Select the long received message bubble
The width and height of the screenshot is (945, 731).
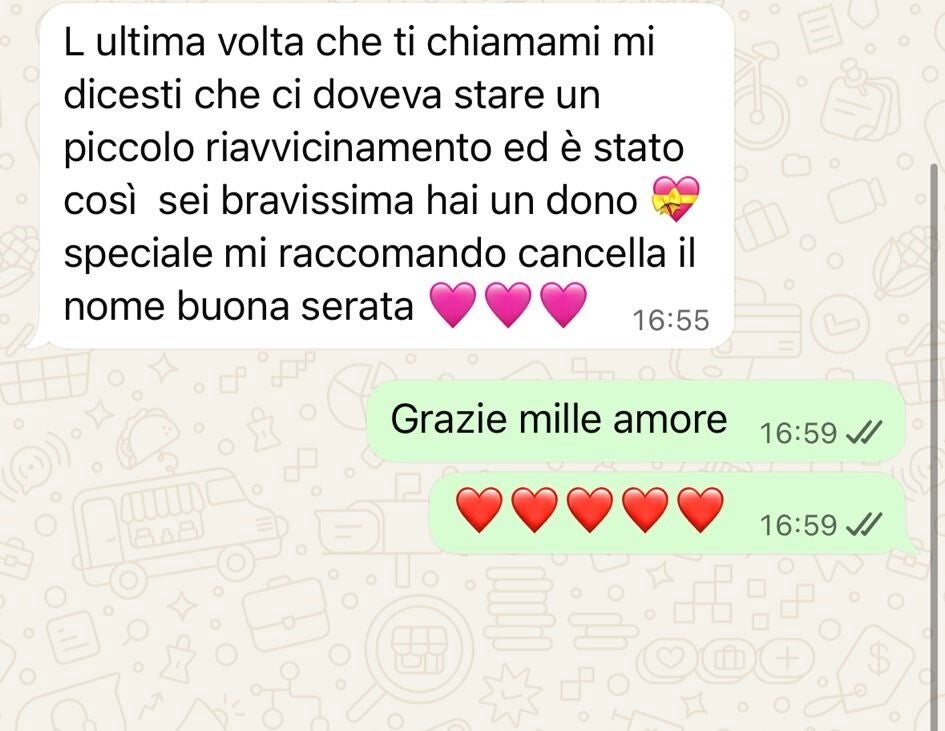coord(386,177)
